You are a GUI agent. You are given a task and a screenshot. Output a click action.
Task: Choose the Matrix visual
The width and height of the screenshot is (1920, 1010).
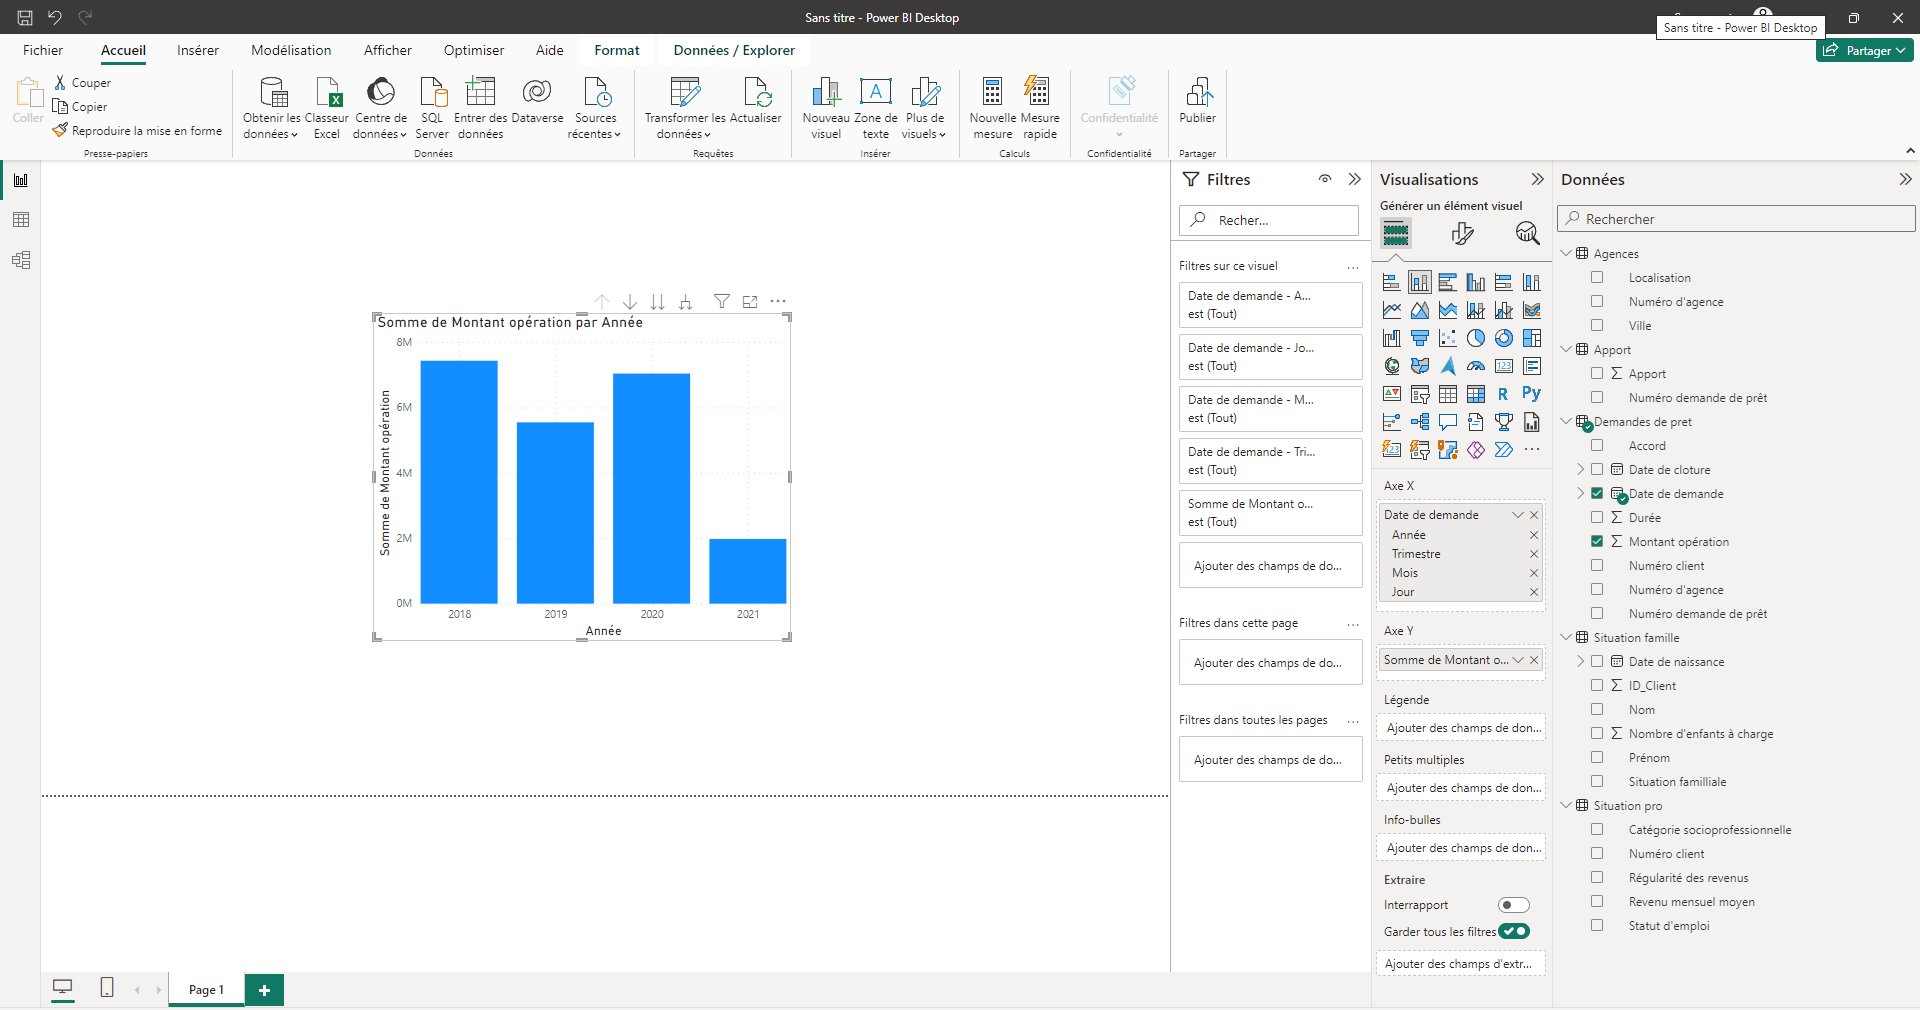pyautogui.click(x=1476, y=394)
